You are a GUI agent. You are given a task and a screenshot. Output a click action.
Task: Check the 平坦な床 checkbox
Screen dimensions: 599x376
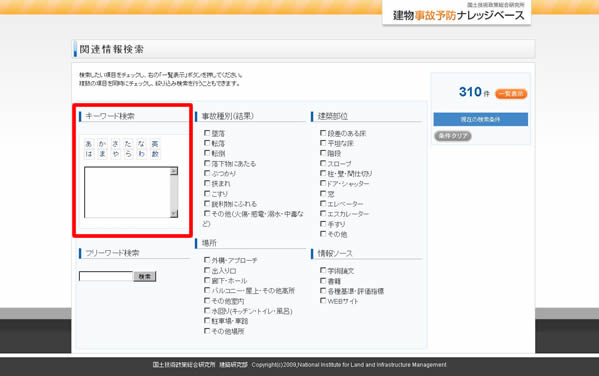pos(323,143)
